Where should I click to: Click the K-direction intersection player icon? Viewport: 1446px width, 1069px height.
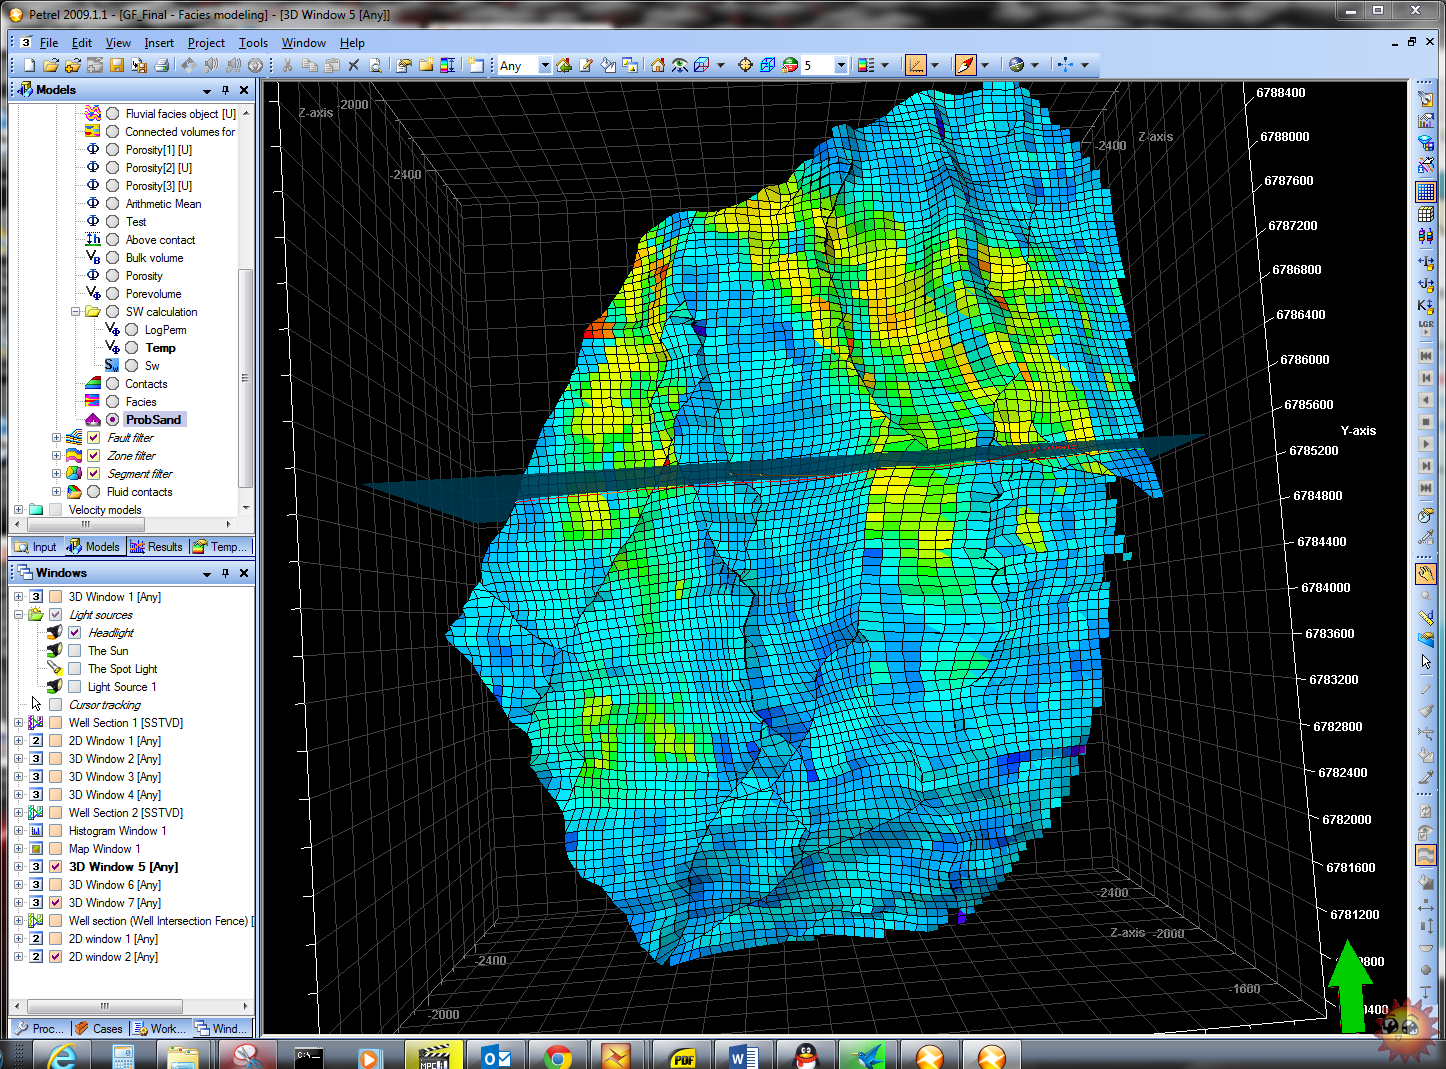pos(1426,306)
